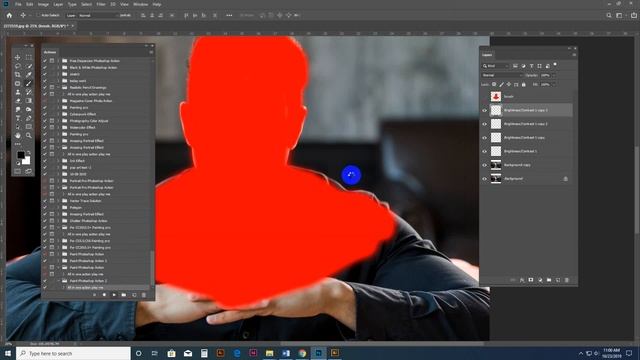Screen dimensions: 640x360
Task: Click the Actions panel vertical scrollbar
Action: point(153,267)
